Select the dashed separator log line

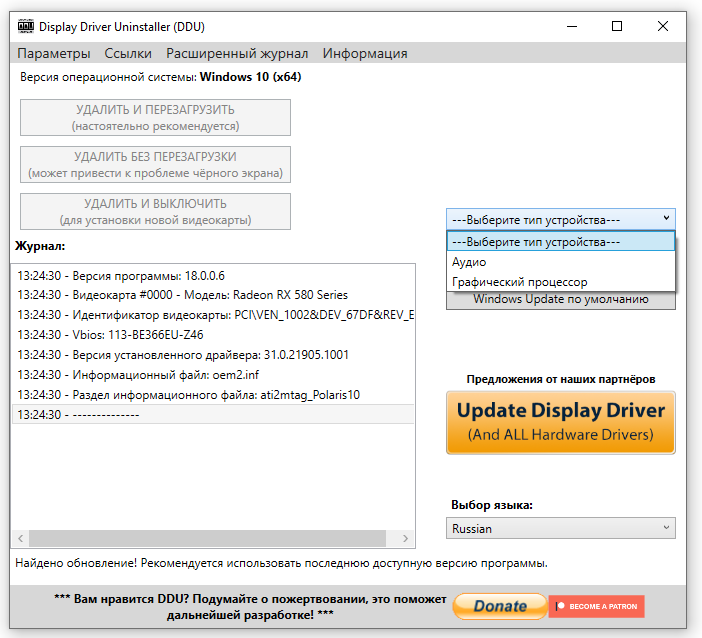click(213, 415)
